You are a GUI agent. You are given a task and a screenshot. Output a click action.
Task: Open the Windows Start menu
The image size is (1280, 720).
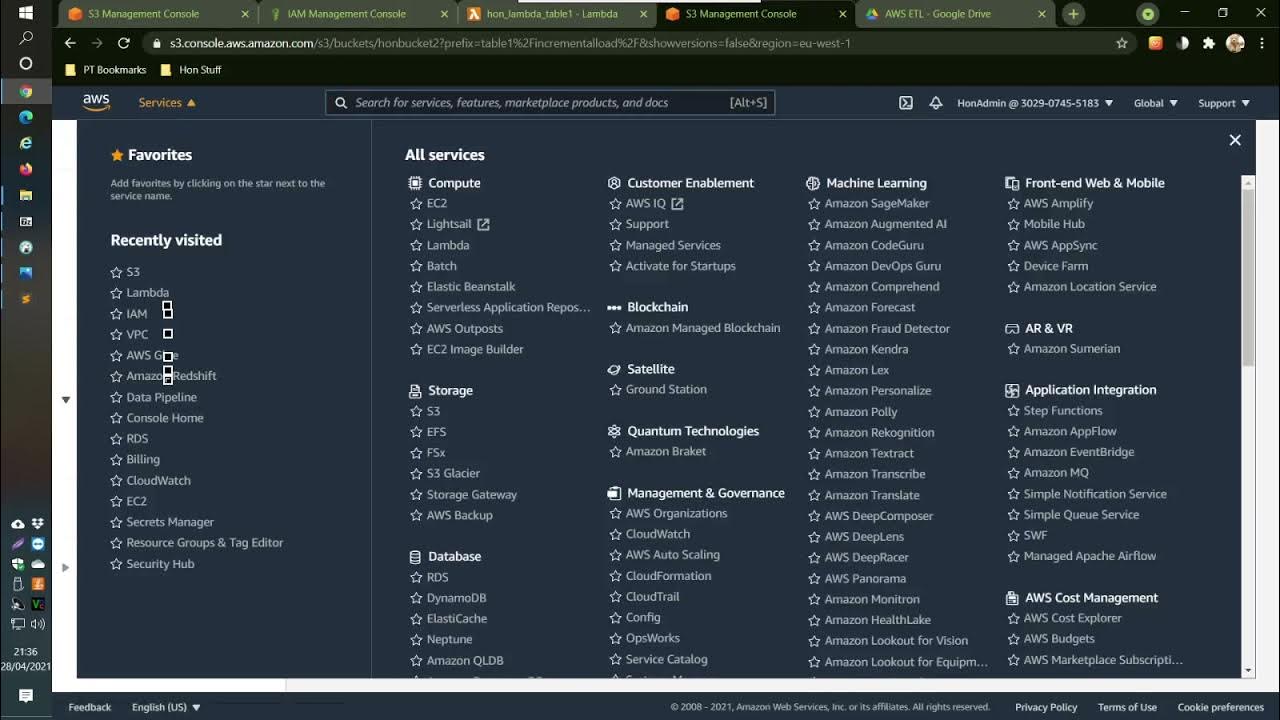26,13
